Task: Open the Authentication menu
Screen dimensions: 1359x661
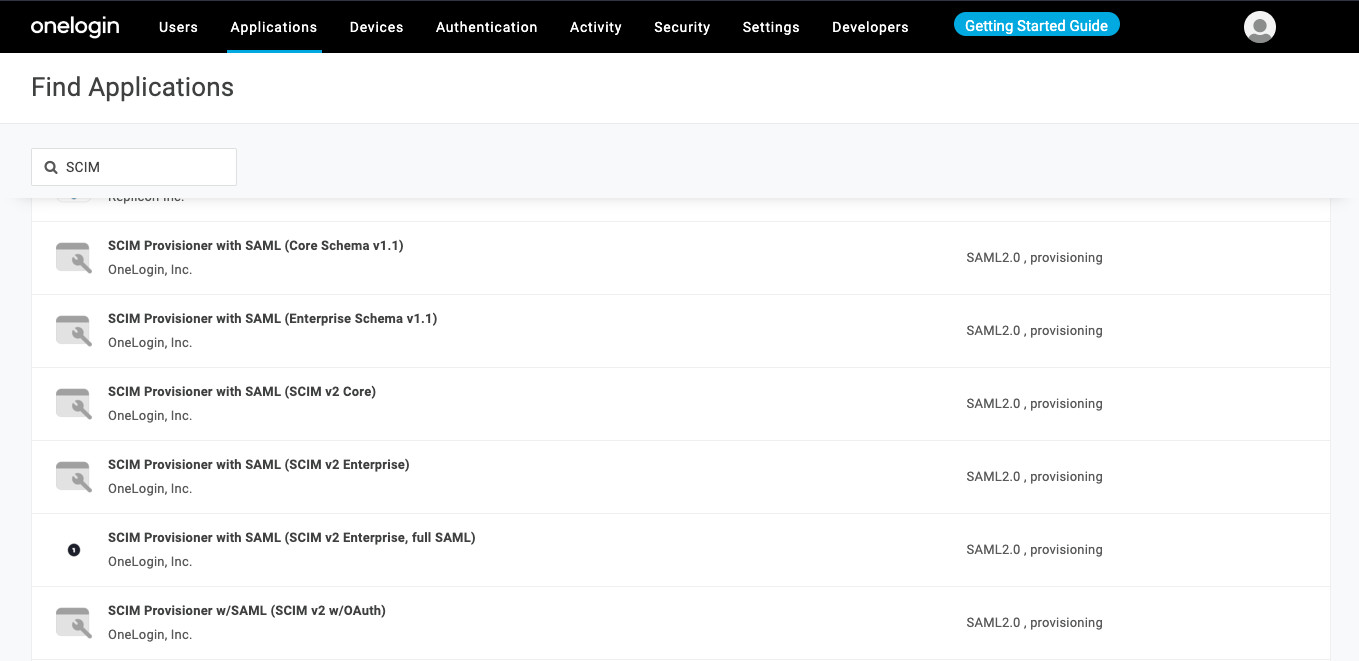Action: tap(486, 27)
